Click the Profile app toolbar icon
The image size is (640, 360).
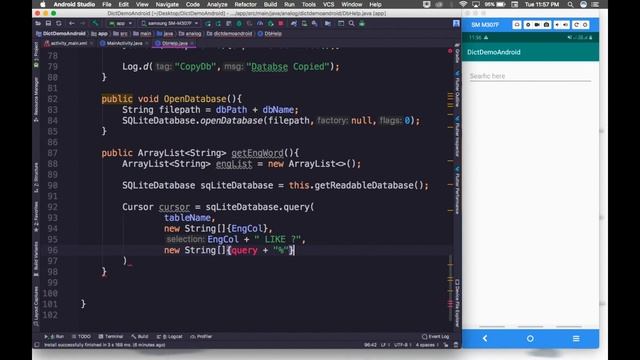click(260, 24)
